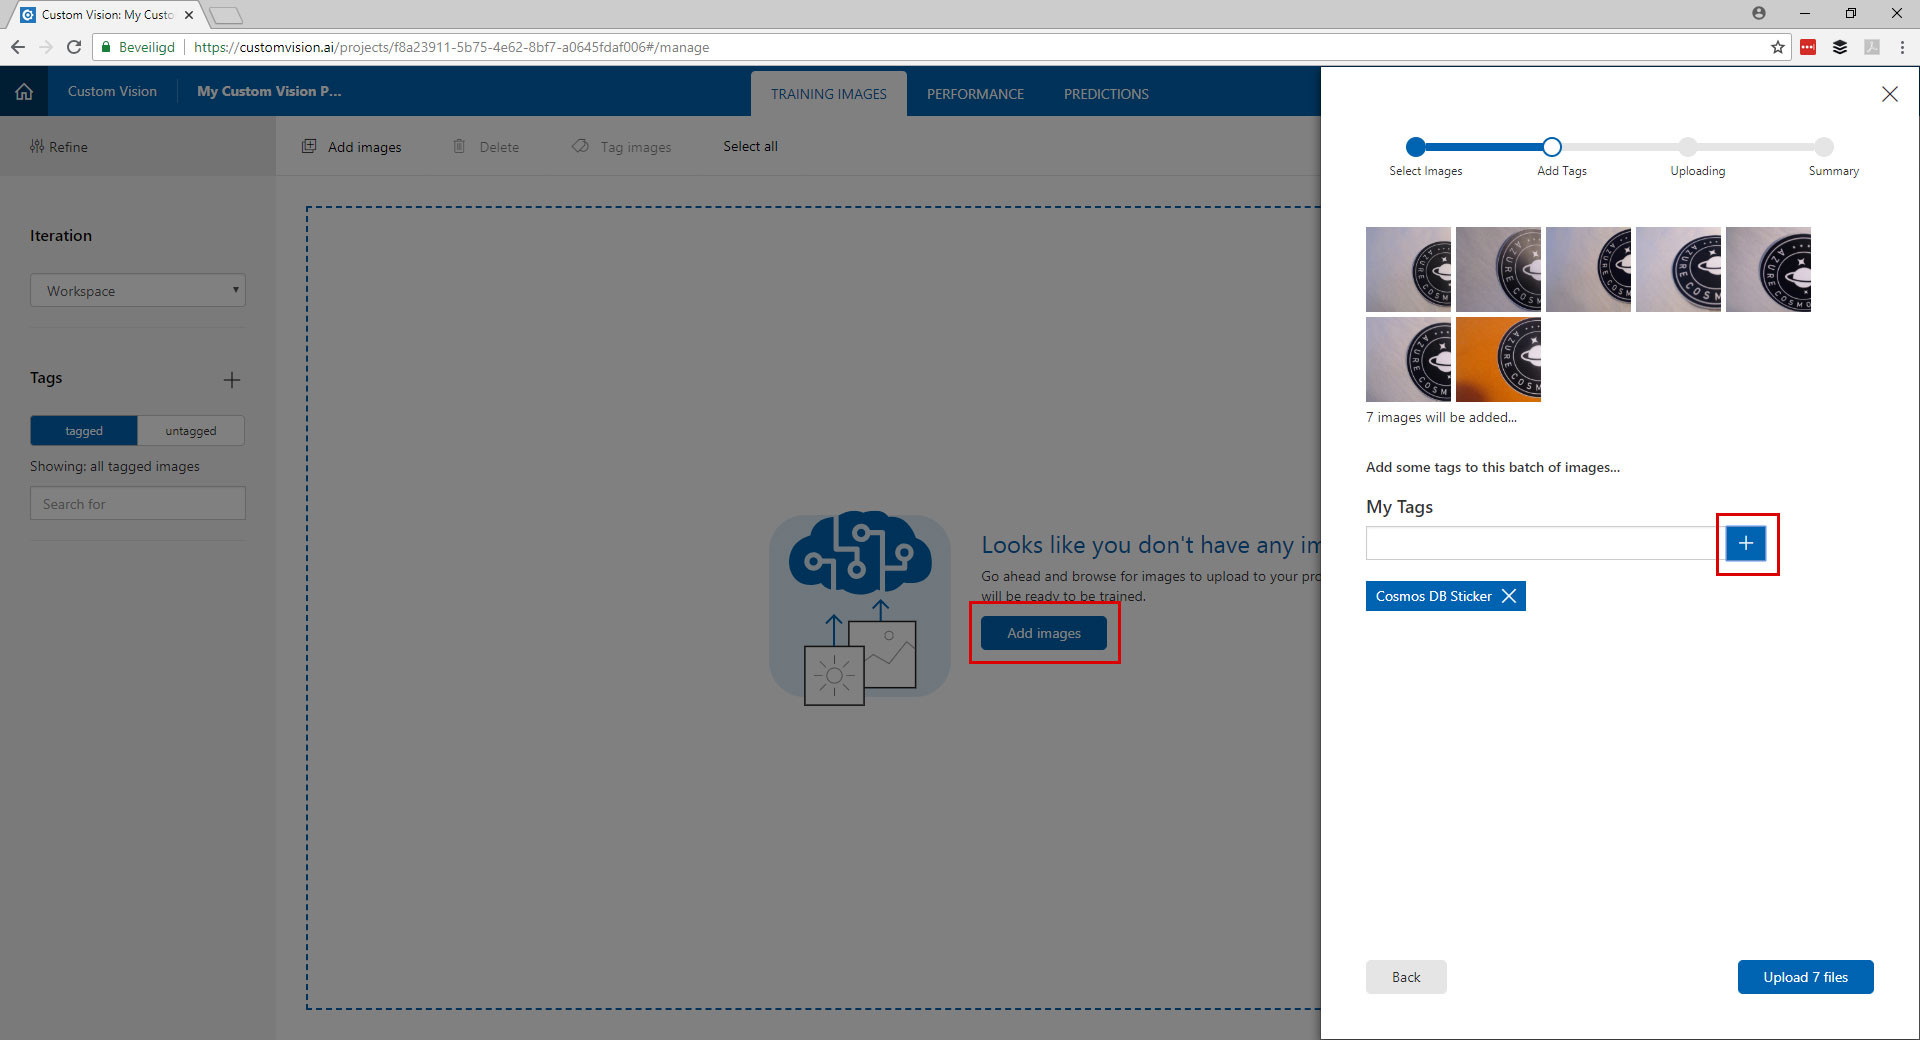Show tagged images
Screen dimensions: 1920x1040
(x=84, y=431)
